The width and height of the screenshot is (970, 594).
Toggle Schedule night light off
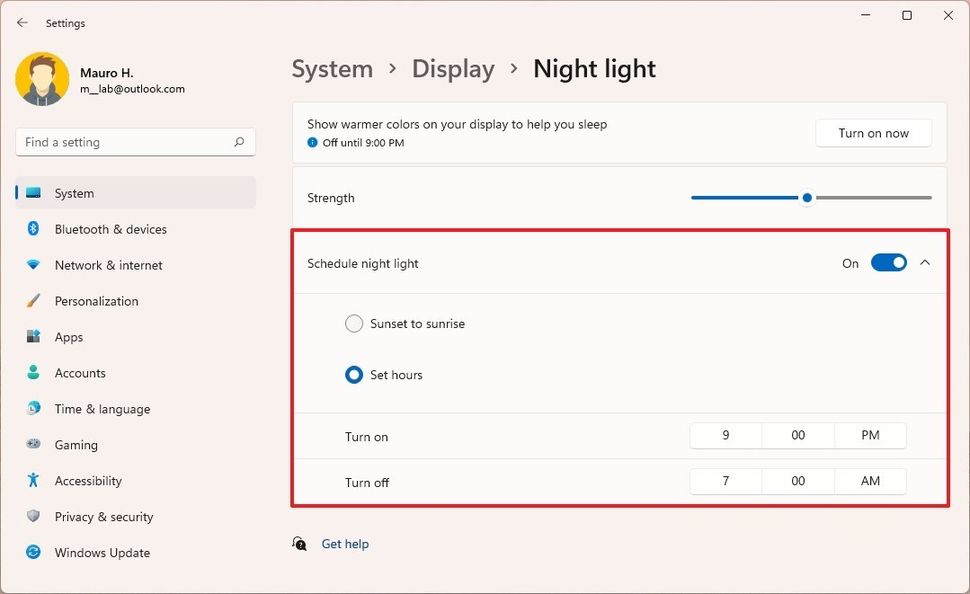pyautogui.click(x=888, y=262)
